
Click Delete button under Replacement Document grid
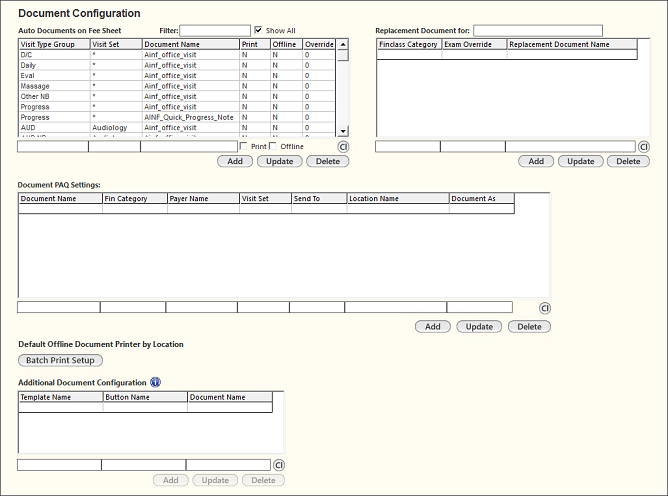(x=628, y=161)
